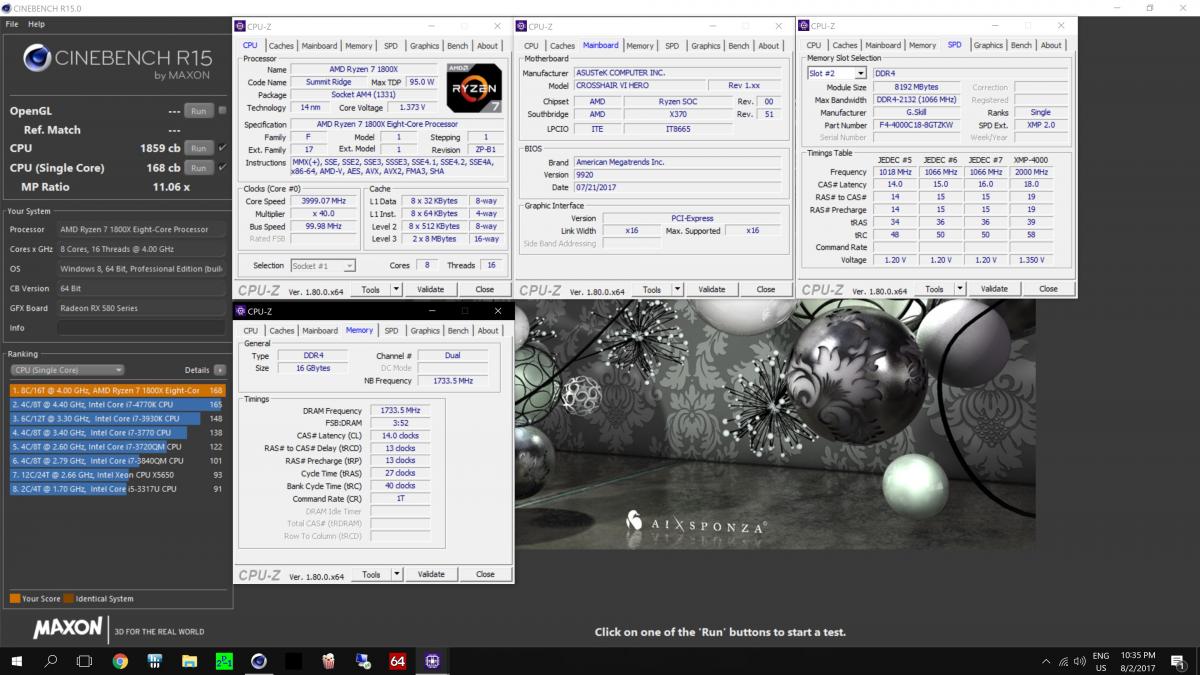Image resolution: width=1200 pixels, height=675 pixels.
Task: Switch to Graphics tab in Mainboard window
Action: 706,45
